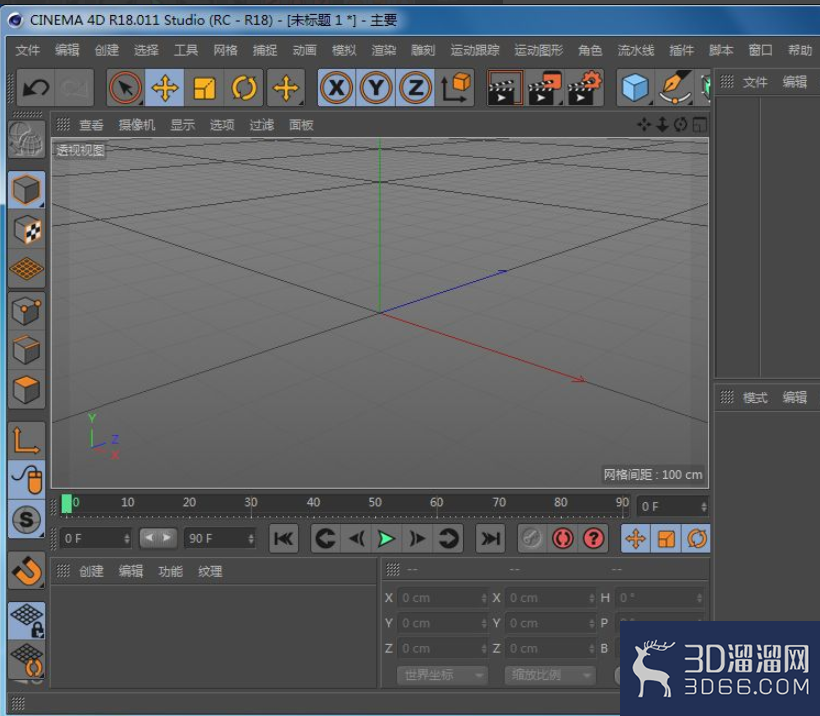Click viewport zoom camera icon
820x716 pixels.
coord(663,124)
